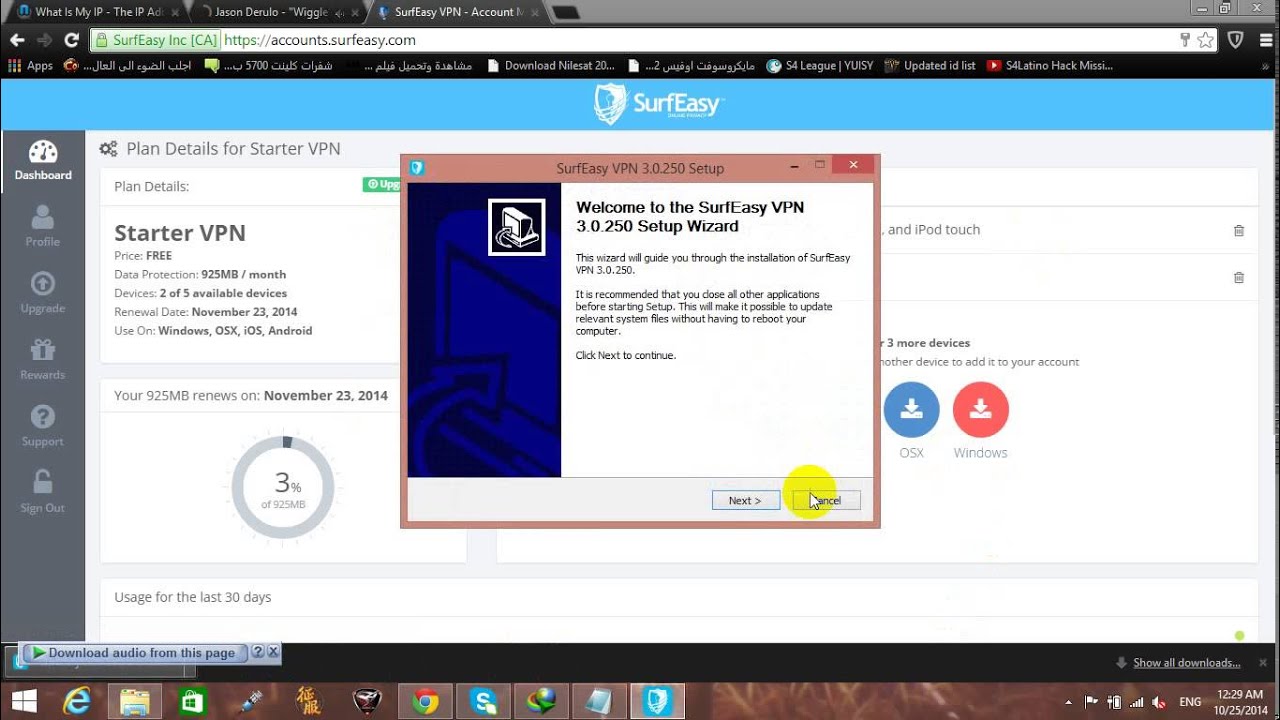
Task: Open Updated id list bookmark
Action: 931,66
